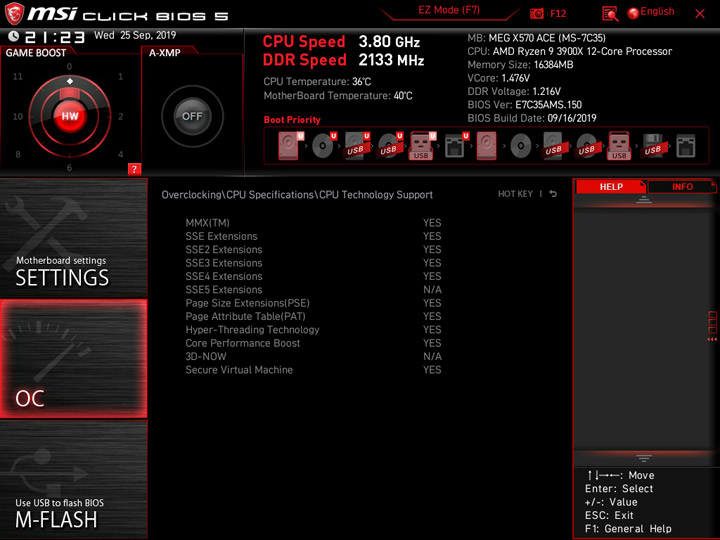Select the legacy hard disk boot icon without U badge
The width and height of the screenshot is (720, 540).
coord(486,146)
